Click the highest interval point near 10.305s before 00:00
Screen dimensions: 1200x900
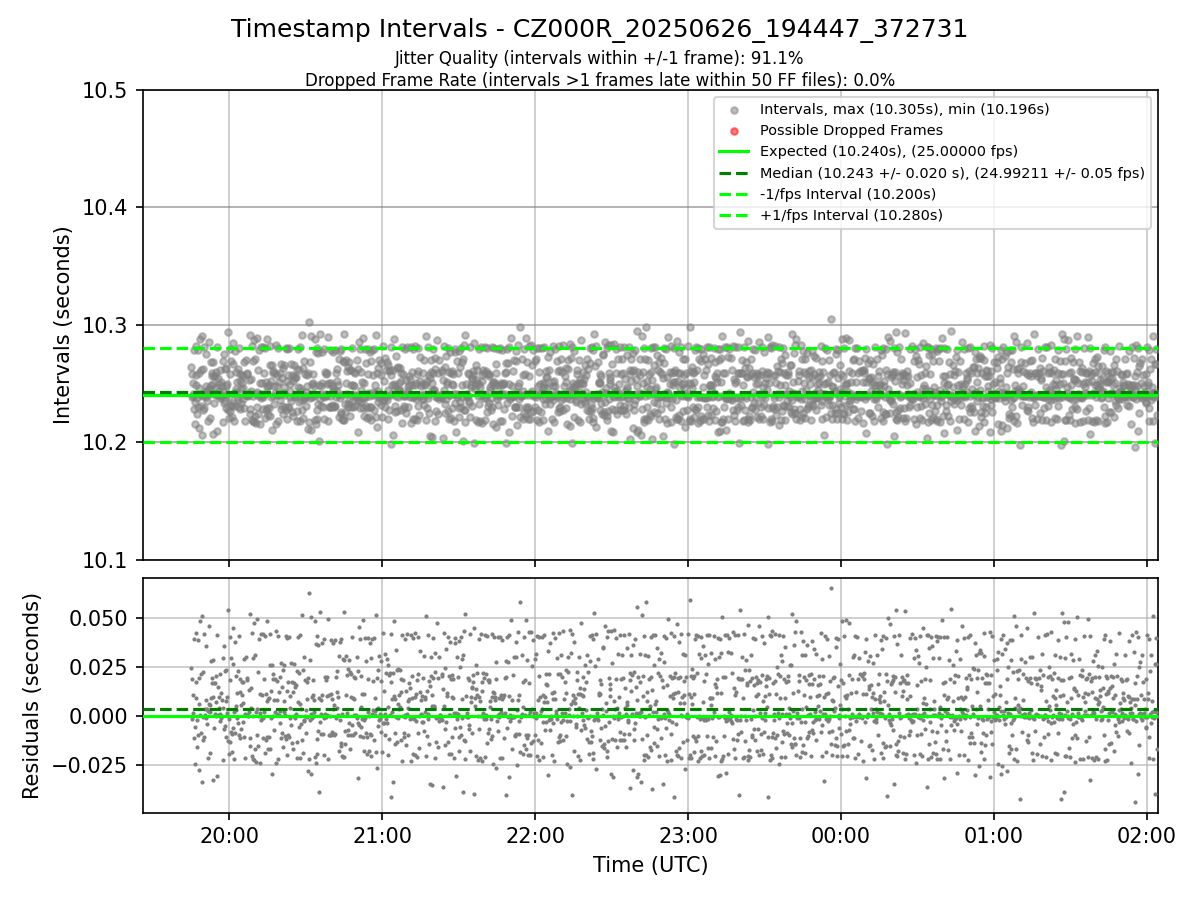tap(831, 319)
